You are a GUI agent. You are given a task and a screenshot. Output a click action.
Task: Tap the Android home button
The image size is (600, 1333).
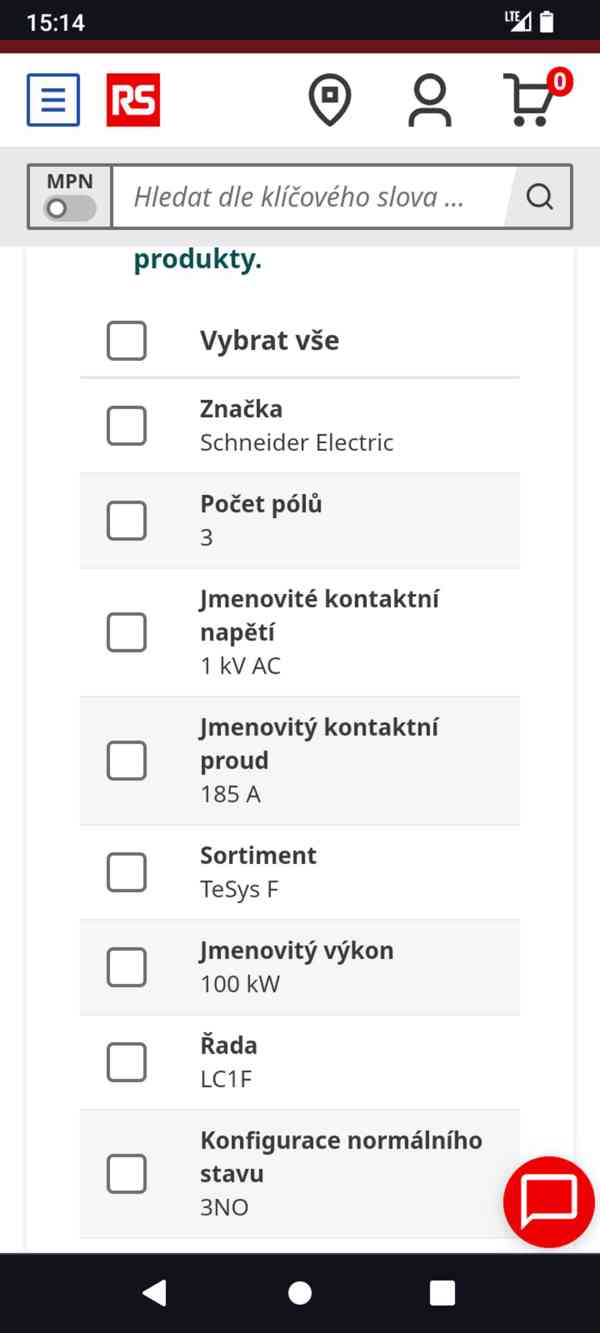(x=300, y=1293)
